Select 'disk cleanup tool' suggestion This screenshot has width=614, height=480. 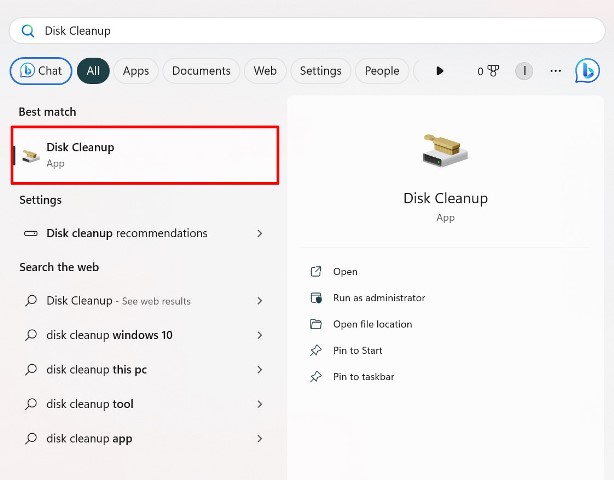coord(145,404)
